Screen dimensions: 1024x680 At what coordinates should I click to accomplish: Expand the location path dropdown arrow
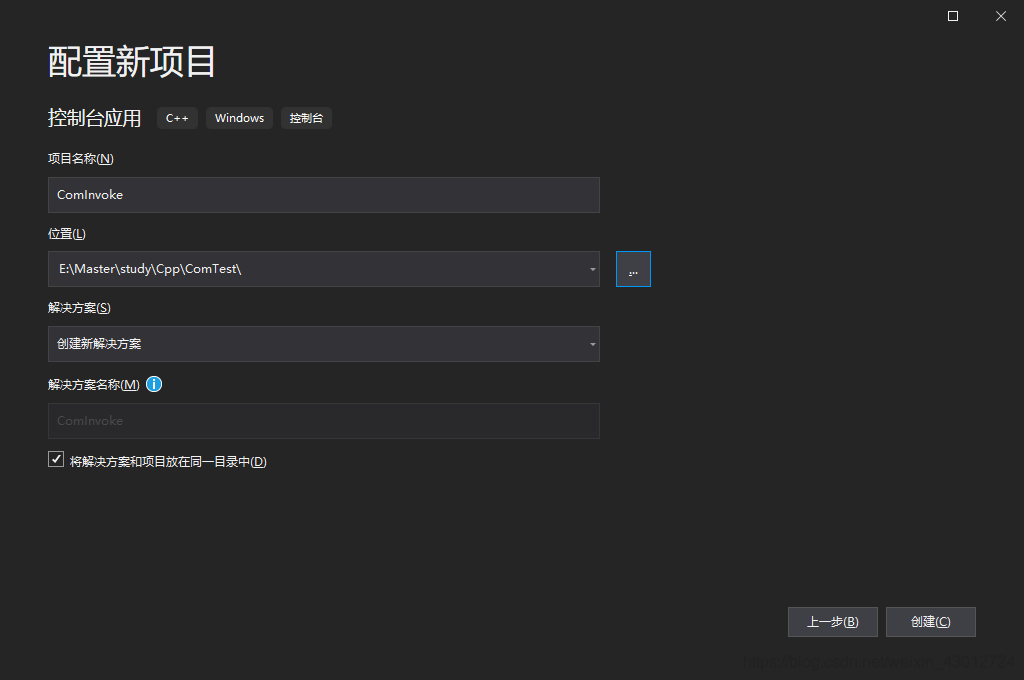click(x=592, y=269)
